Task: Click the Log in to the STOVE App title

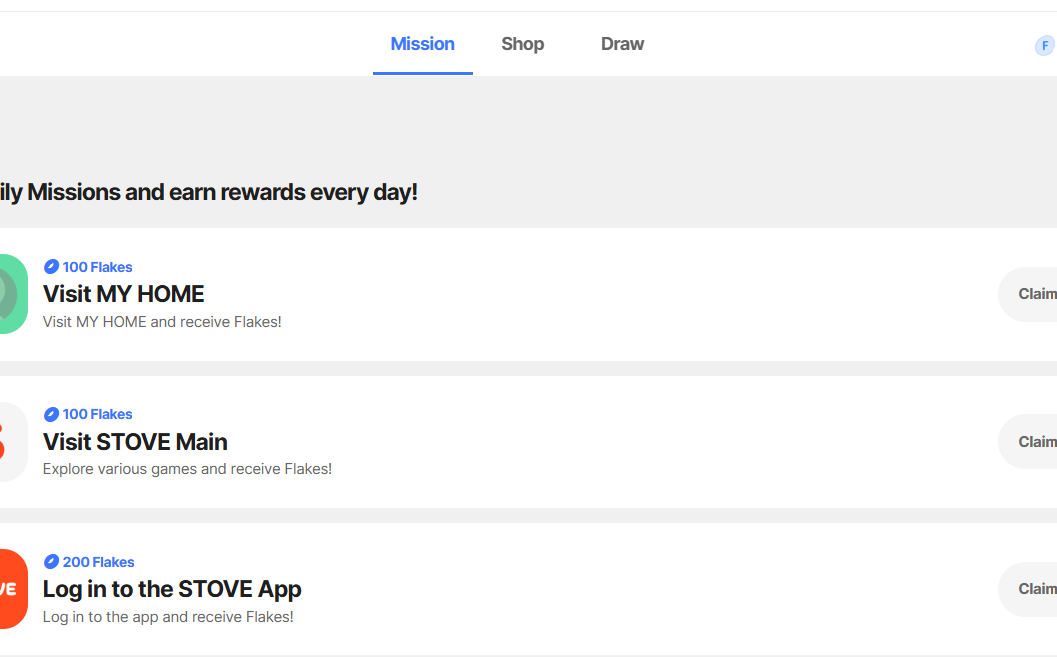Action: pyautogui.click(x=172, y=589)
